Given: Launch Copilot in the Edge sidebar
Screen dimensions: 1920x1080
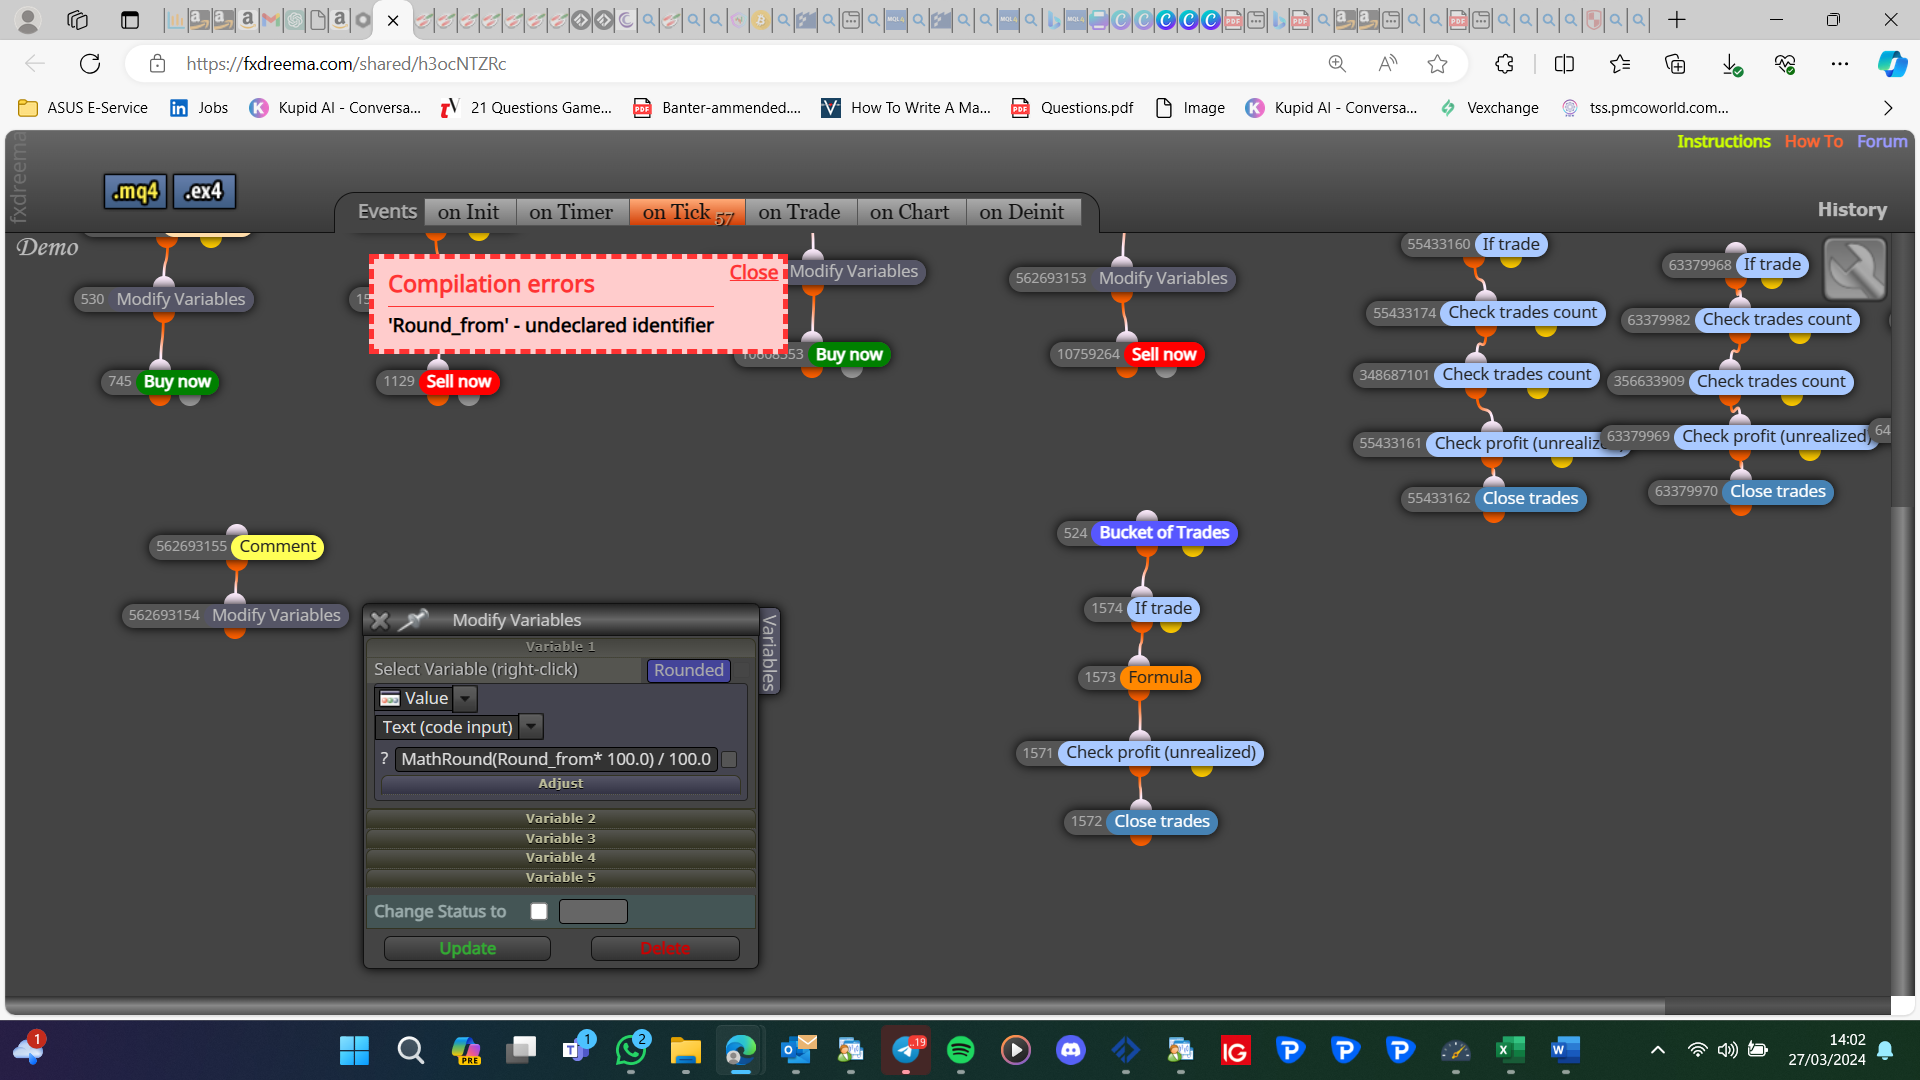Looking at the screenshot, I should click(x=1892, y=64).
